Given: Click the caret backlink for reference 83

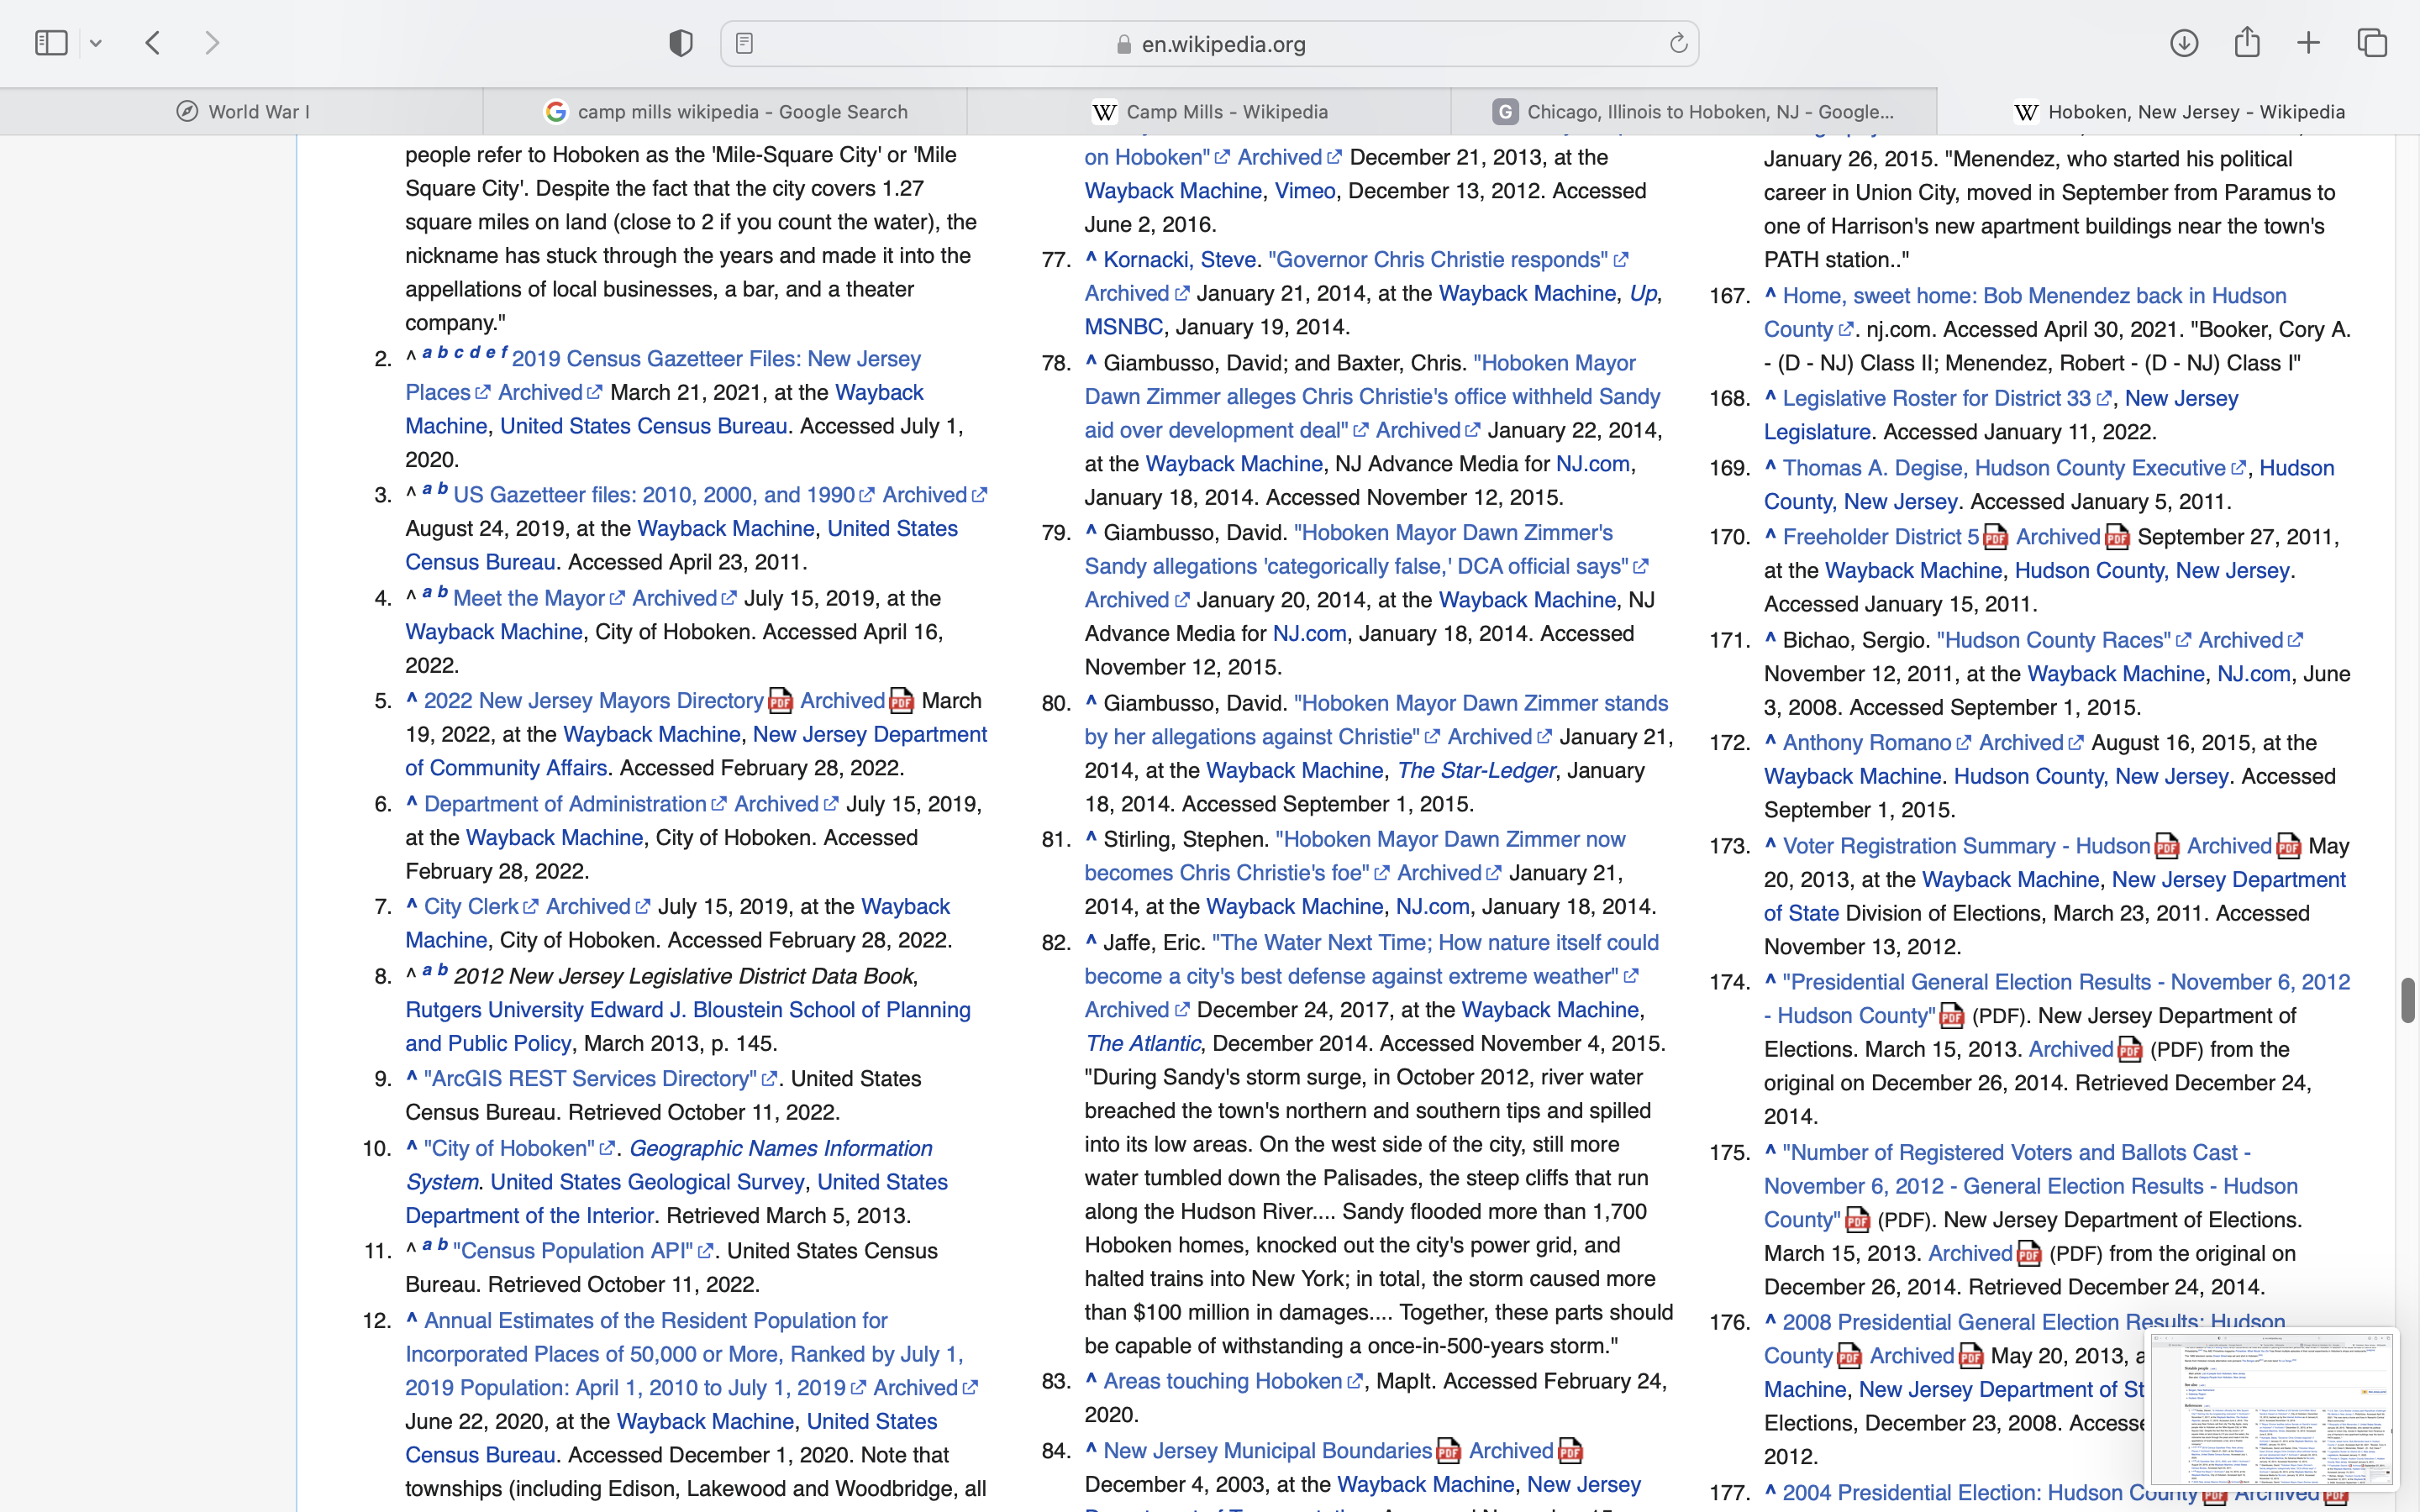Looking at the screenshot, I should [x=1091, y=1379].
